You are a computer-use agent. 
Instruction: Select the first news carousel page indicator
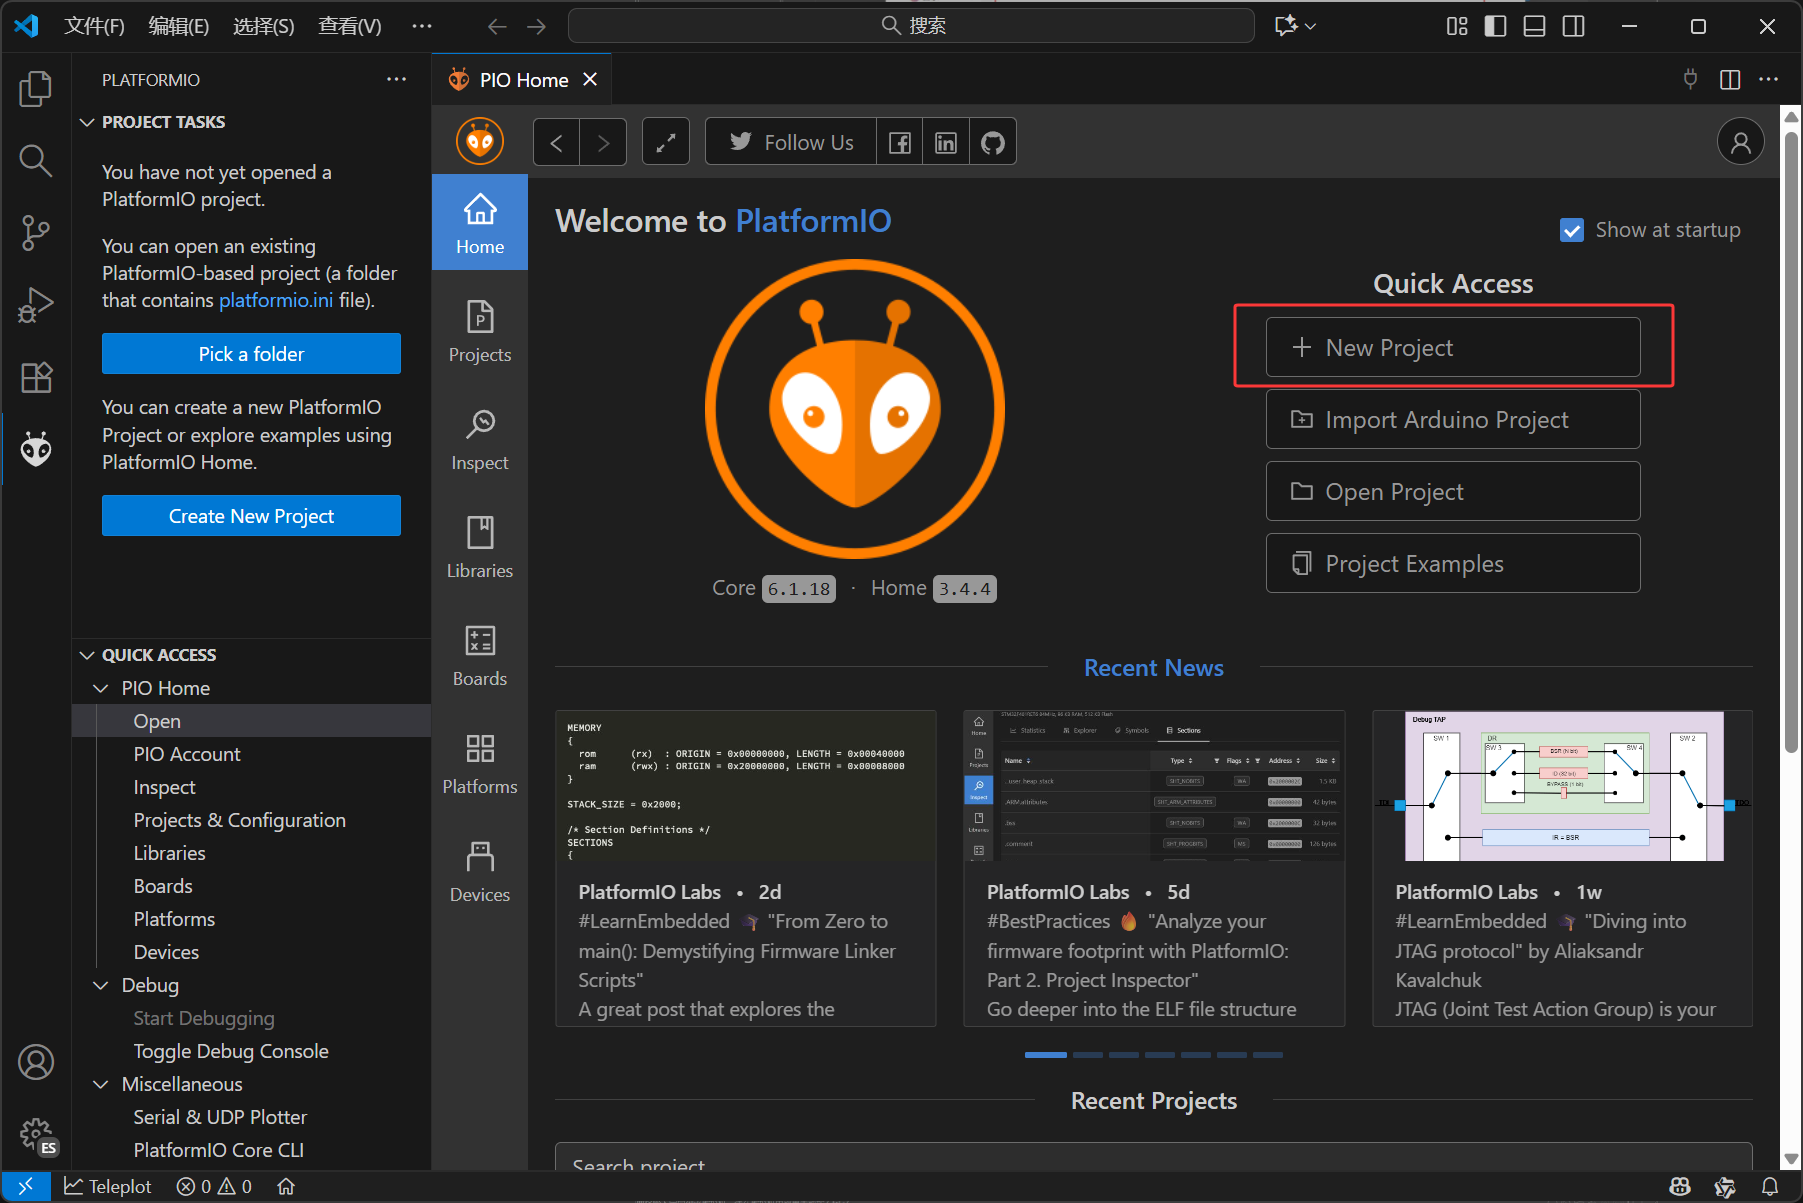[1046, 1054]
